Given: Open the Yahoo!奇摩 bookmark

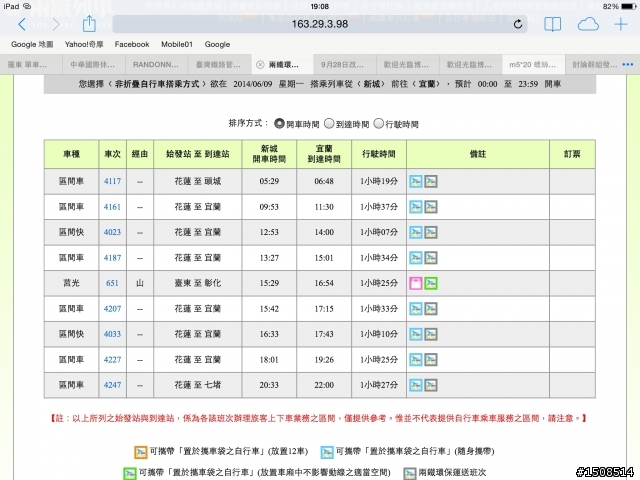Looking at the screenshot, I should coord(84,44).
